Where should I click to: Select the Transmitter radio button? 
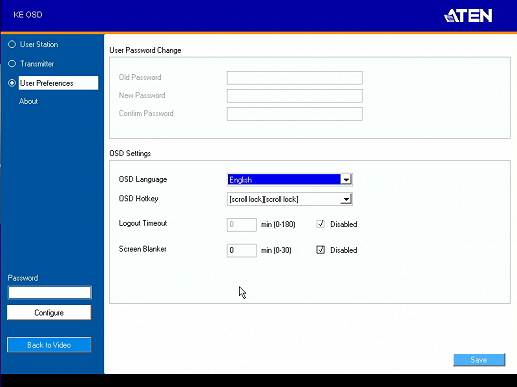coord(12,63)
